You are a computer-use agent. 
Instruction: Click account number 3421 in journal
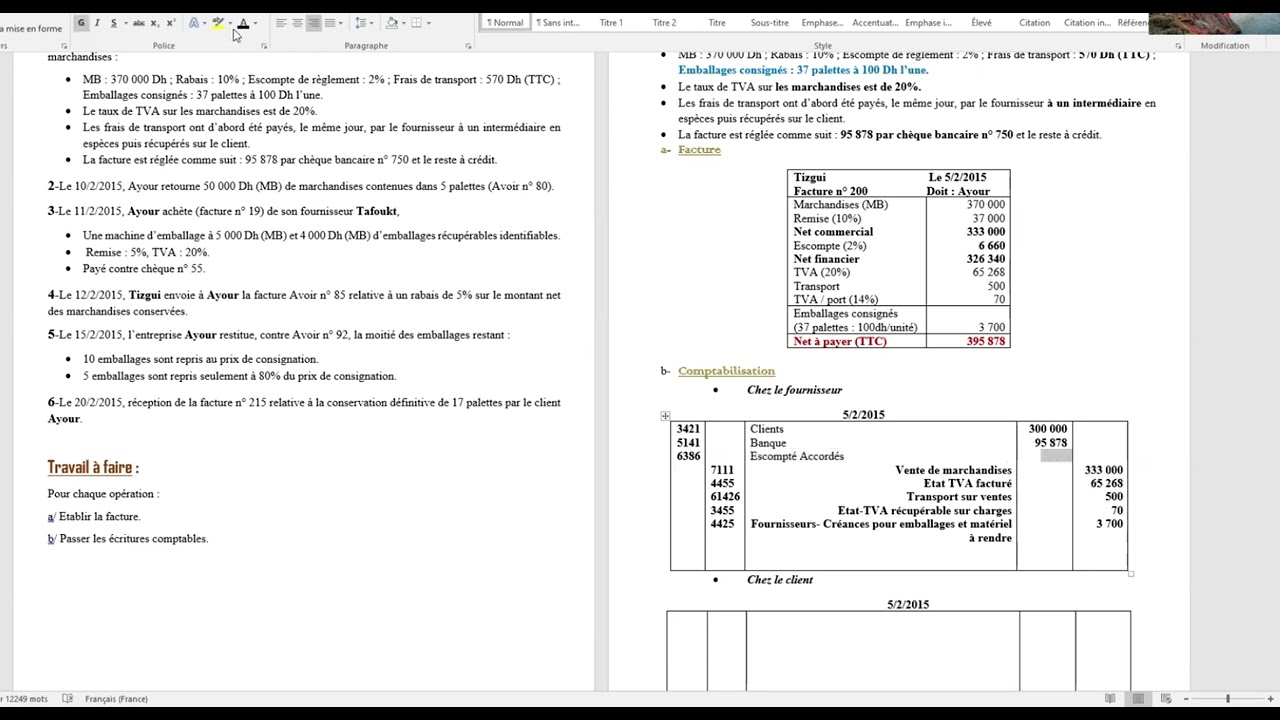coord(688,429)
